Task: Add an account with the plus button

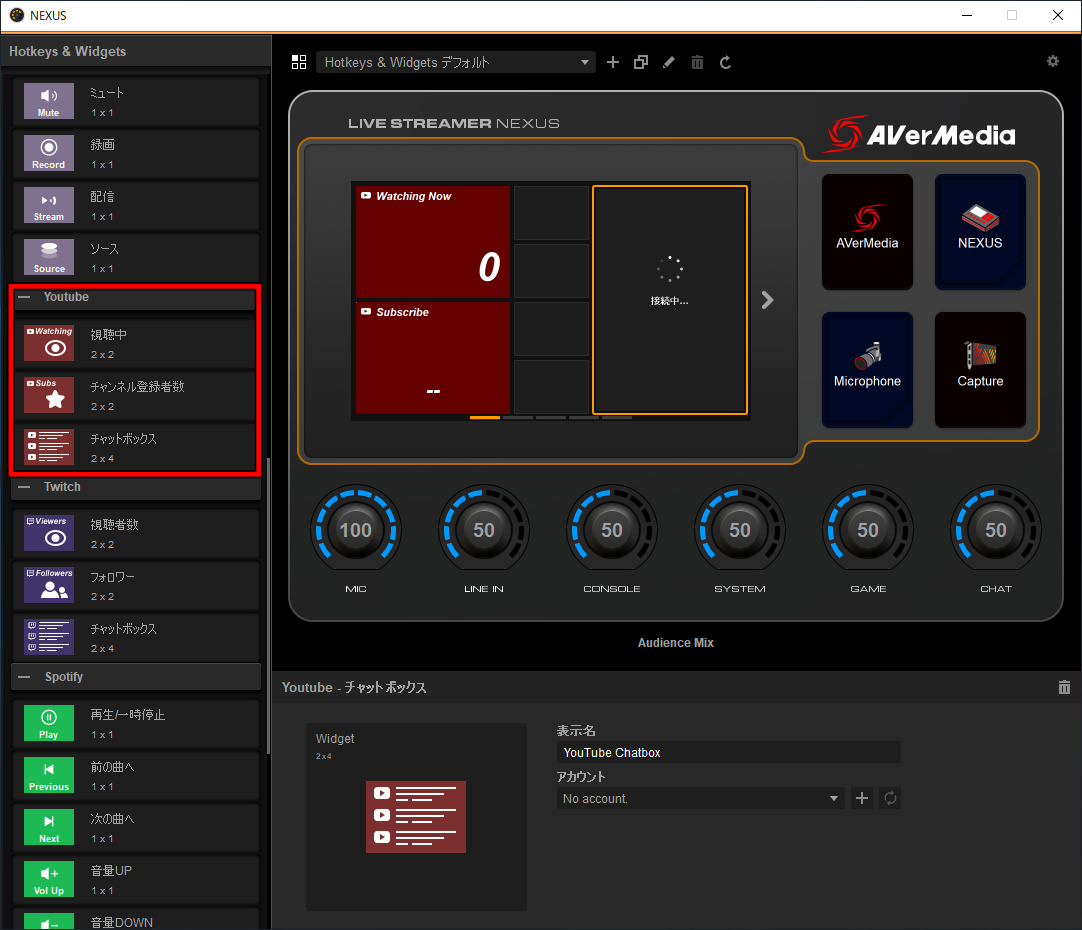Action: coord(862,798)
